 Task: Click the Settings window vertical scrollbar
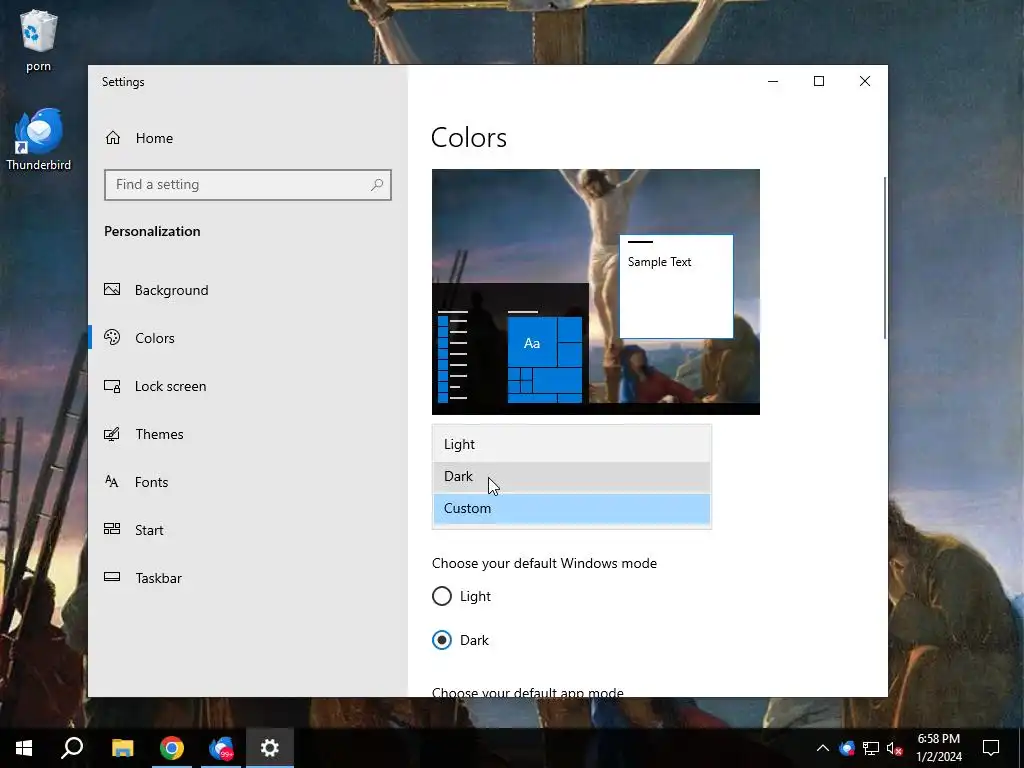(x=884, y=257)
